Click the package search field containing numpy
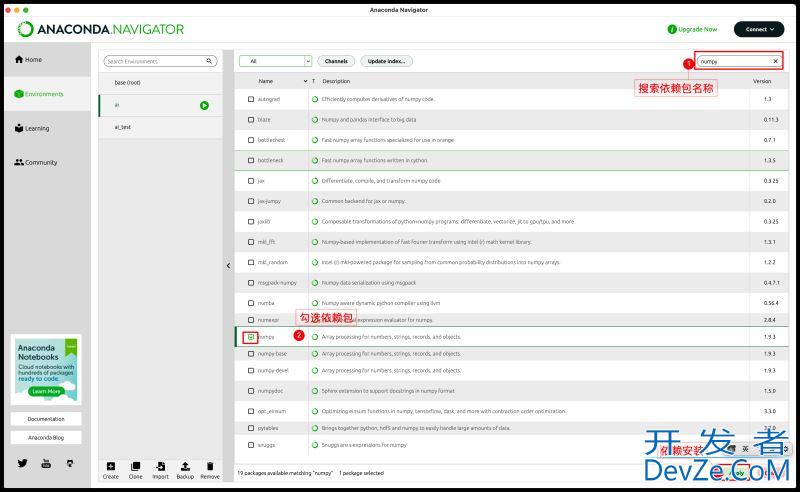 click(739, 61)
